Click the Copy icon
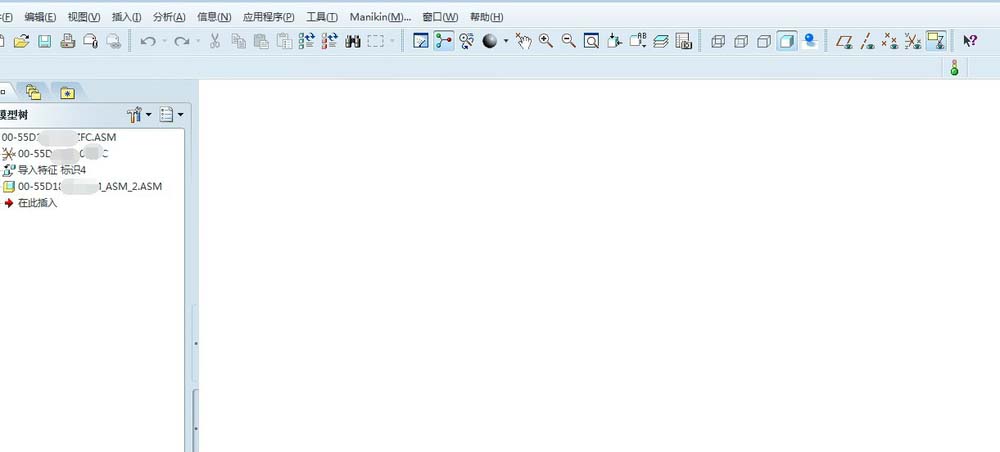 239,41
